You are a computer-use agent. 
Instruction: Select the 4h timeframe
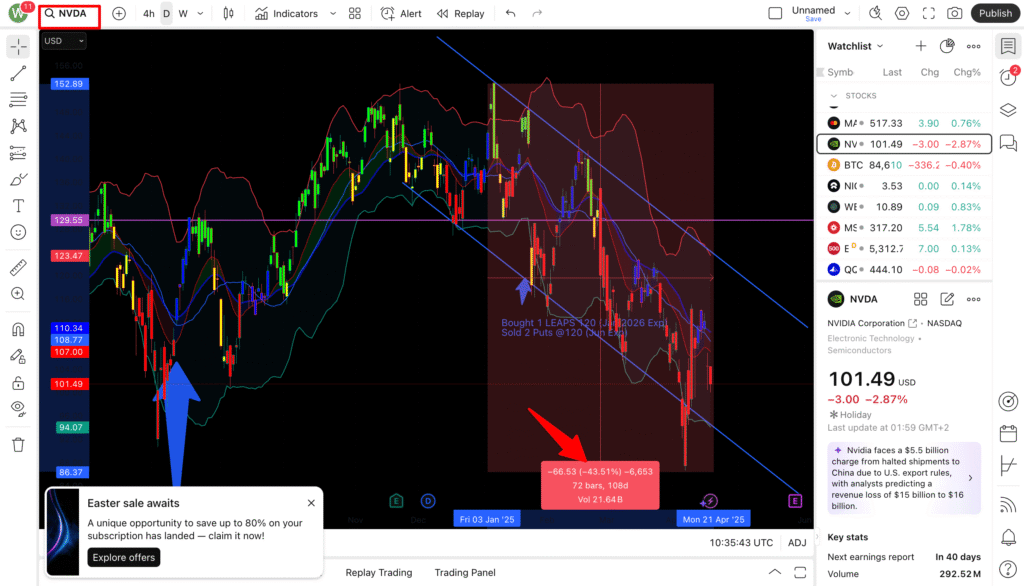[x=149, y=14]
